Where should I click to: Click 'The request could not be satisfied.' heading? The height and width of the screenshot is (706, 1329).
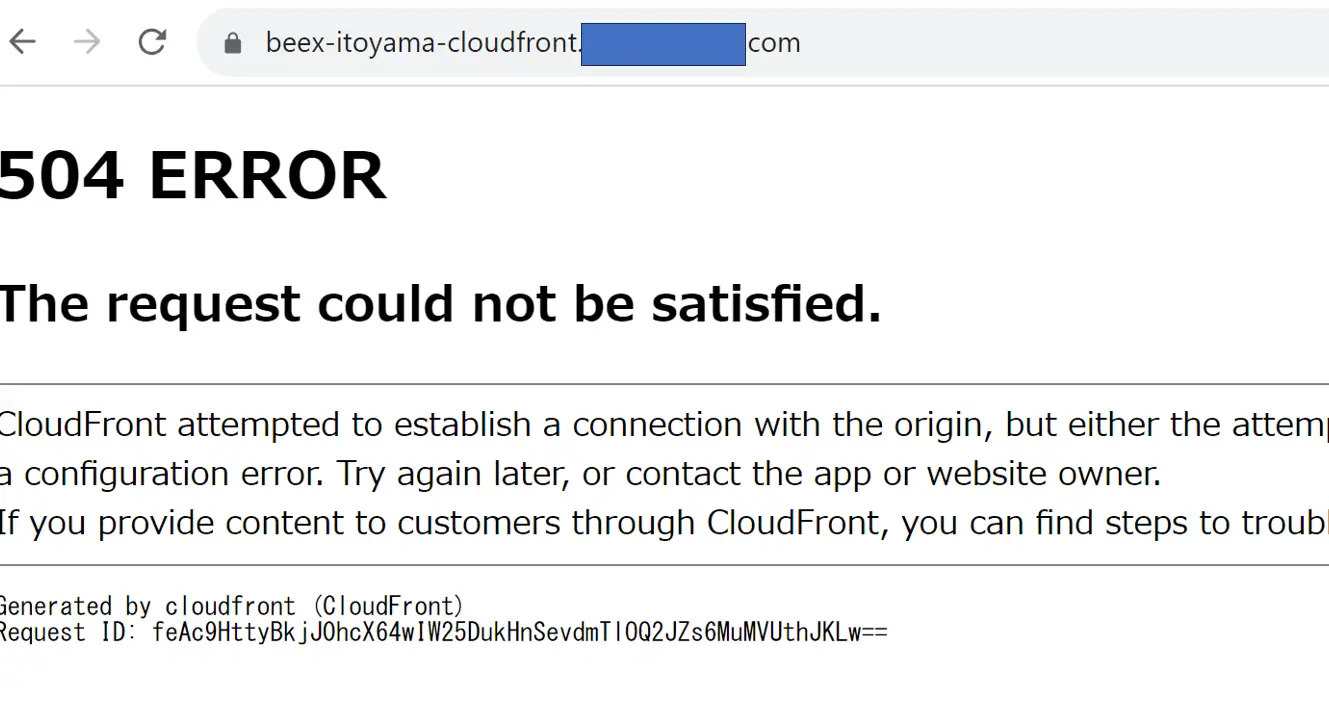click(441, 303)
